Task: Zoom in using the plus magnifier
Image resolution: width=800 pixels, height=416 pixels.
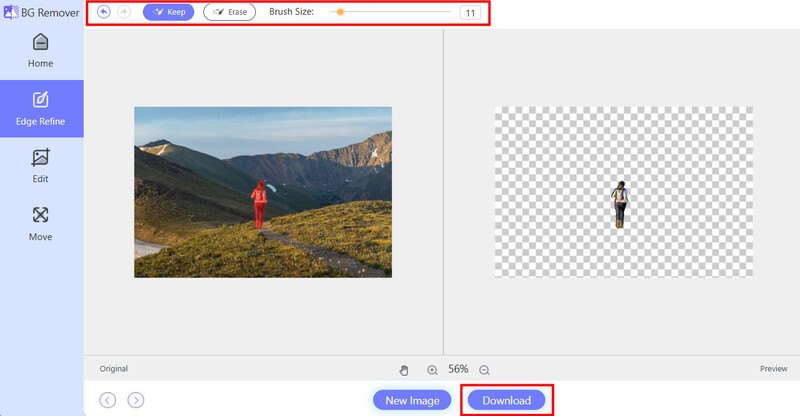Action: pyautogui.click(x=432, y=370)
